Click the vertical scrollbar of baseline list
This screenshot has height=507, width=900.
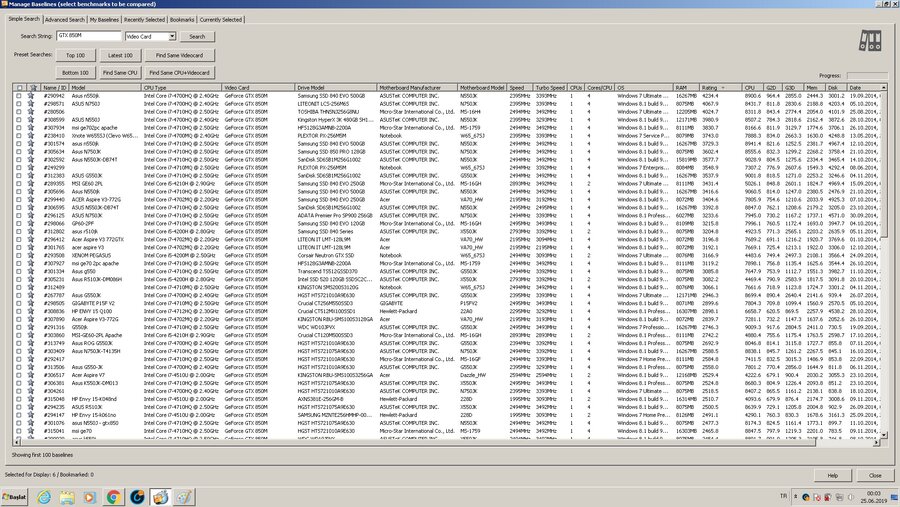coord(883,261)
